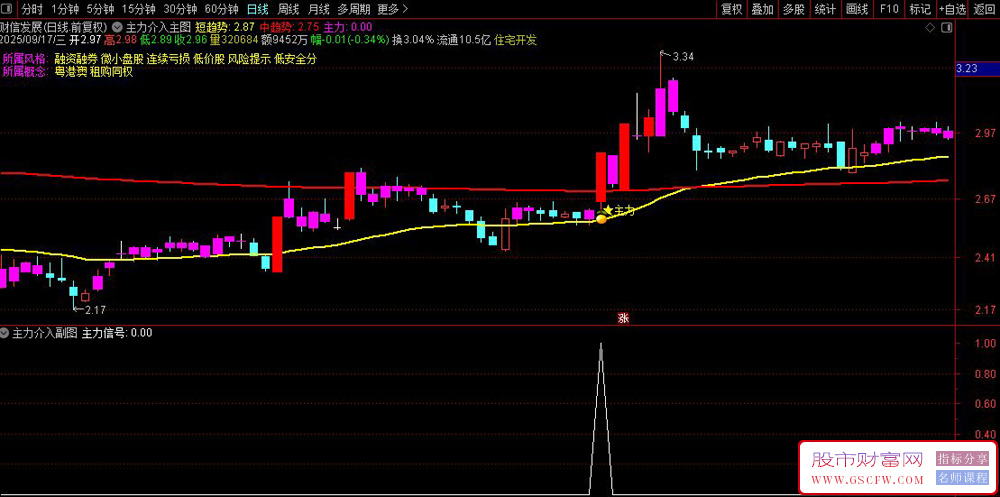Image resolution: width=1000 pixels, height=497 pixels.
Task: Click the 3.34 high price label
Action: coord(682,57)
